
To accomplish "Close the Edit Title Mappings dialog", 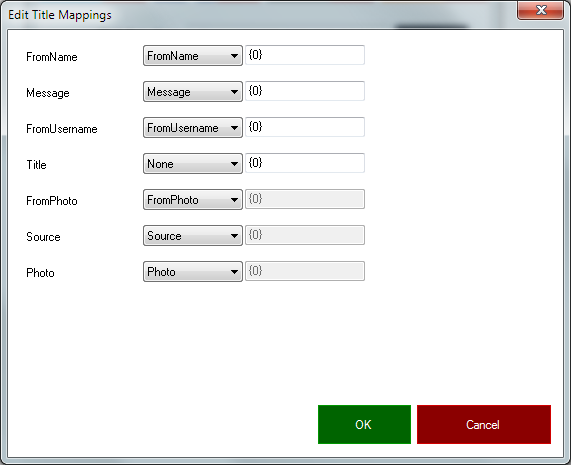I will (x=540, y=10).
